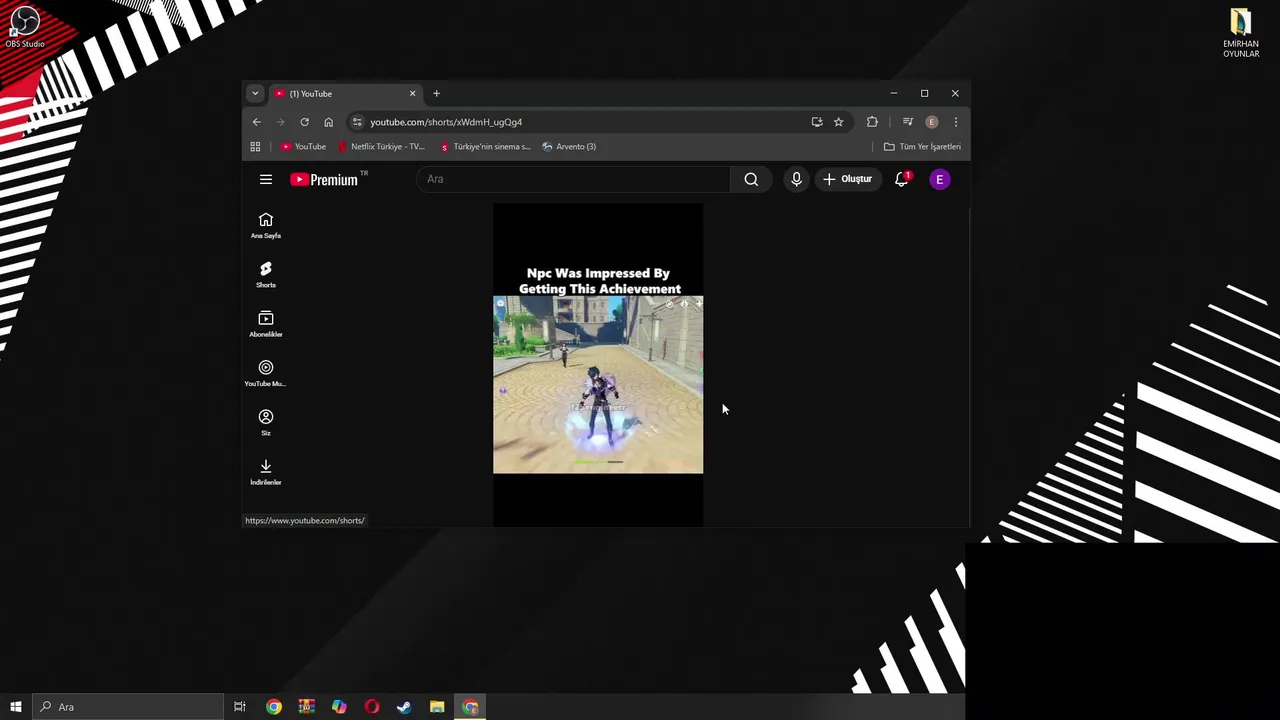Go to Ana Sayfa in the sidebar
The height and width of the screenshot is (720, 1280).
click(x=266, y=226)
